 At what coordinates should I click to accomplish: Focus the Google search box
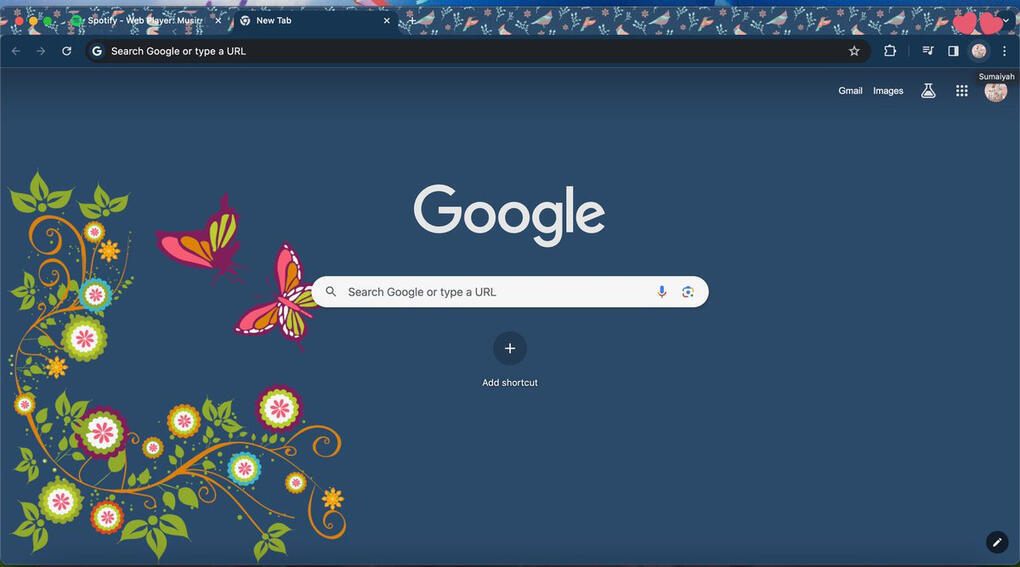510,292
